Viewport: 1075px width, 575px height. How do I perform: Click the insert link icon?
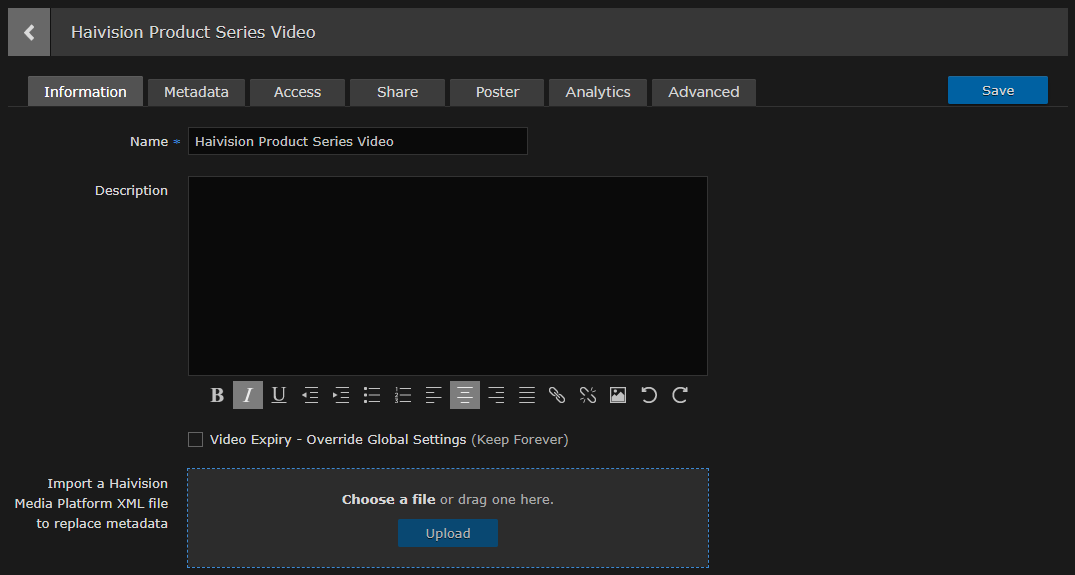pyautogui.click(x=557, y=395)
